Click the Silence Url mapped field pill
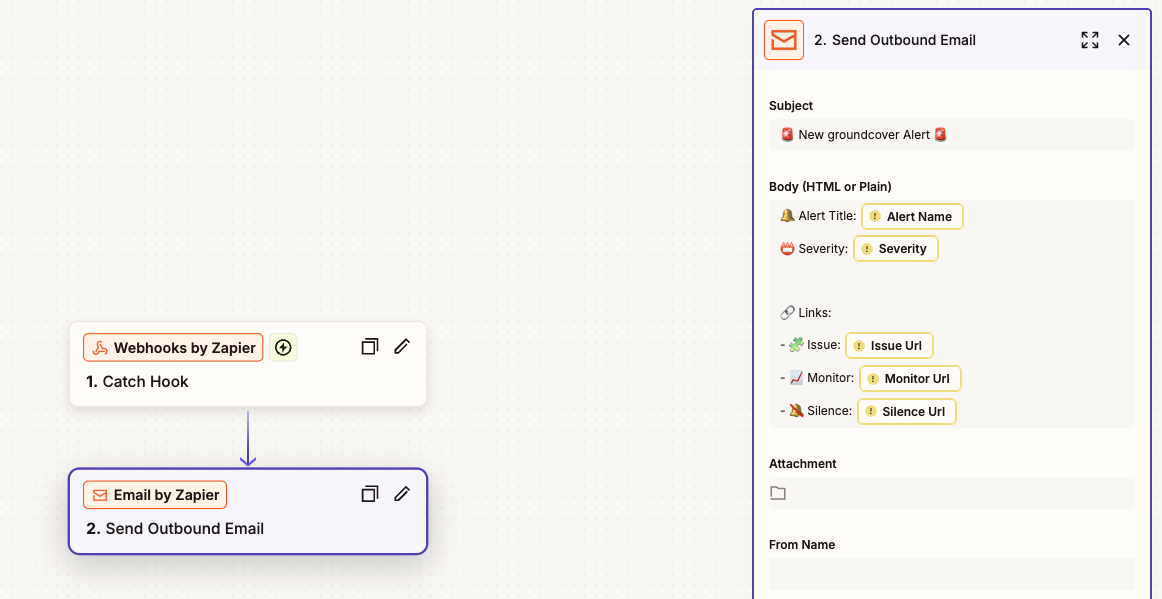Screen dimensions: 1162x599 click(906, 412)
